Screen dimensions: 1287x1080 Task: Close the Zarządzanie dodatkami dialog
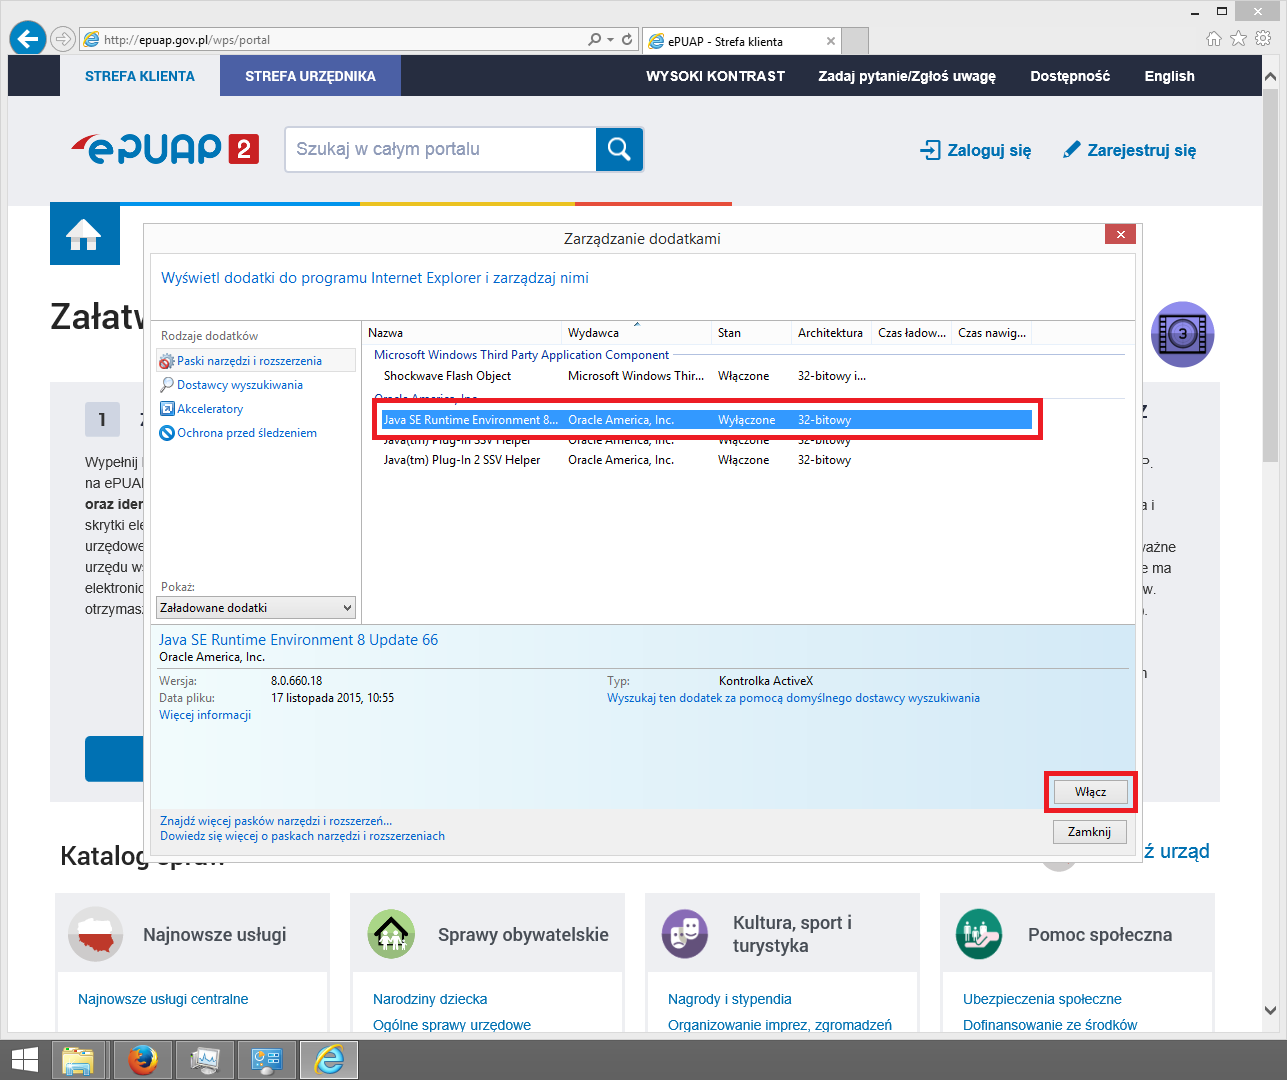coord(1120,234)
